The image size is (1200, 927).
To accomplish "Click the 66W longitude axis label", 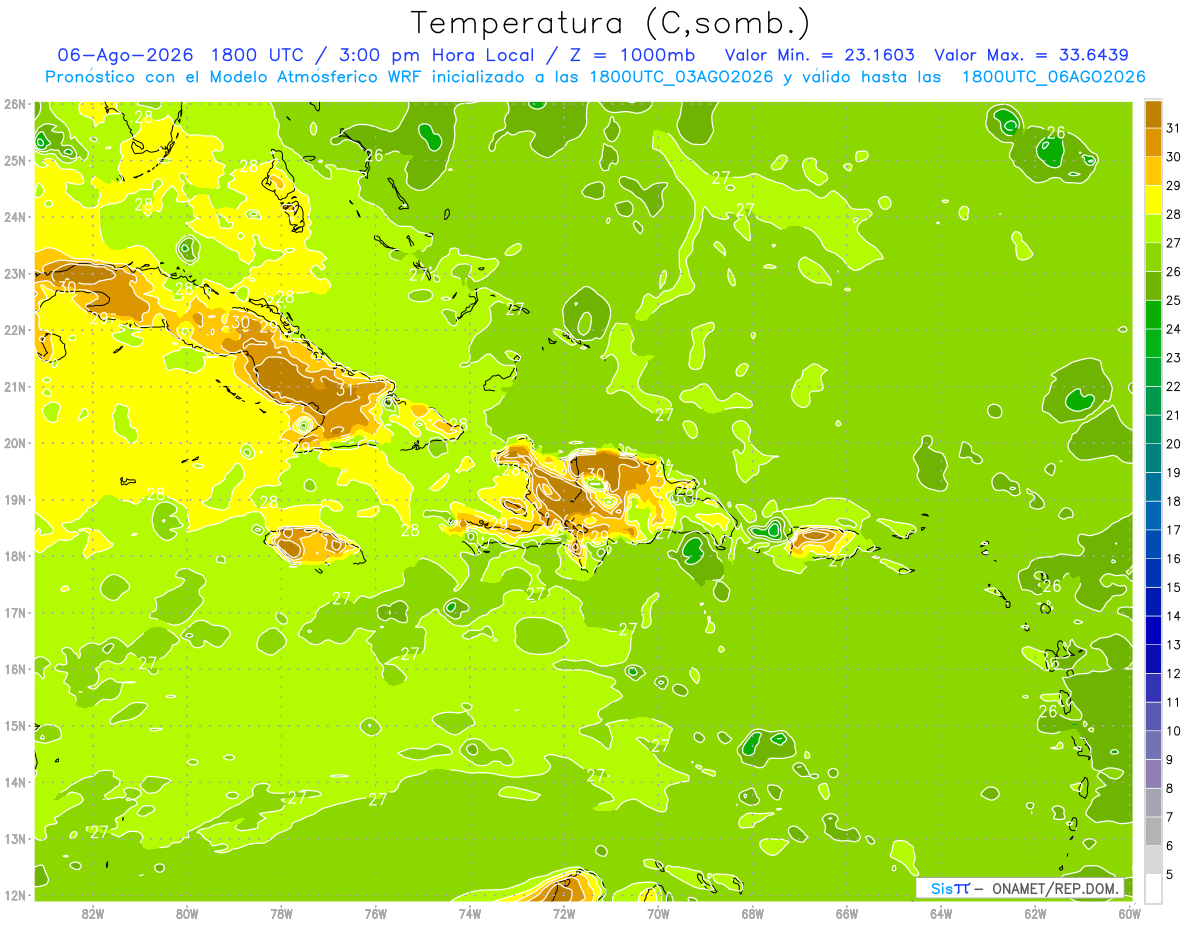I will point(847,912).
